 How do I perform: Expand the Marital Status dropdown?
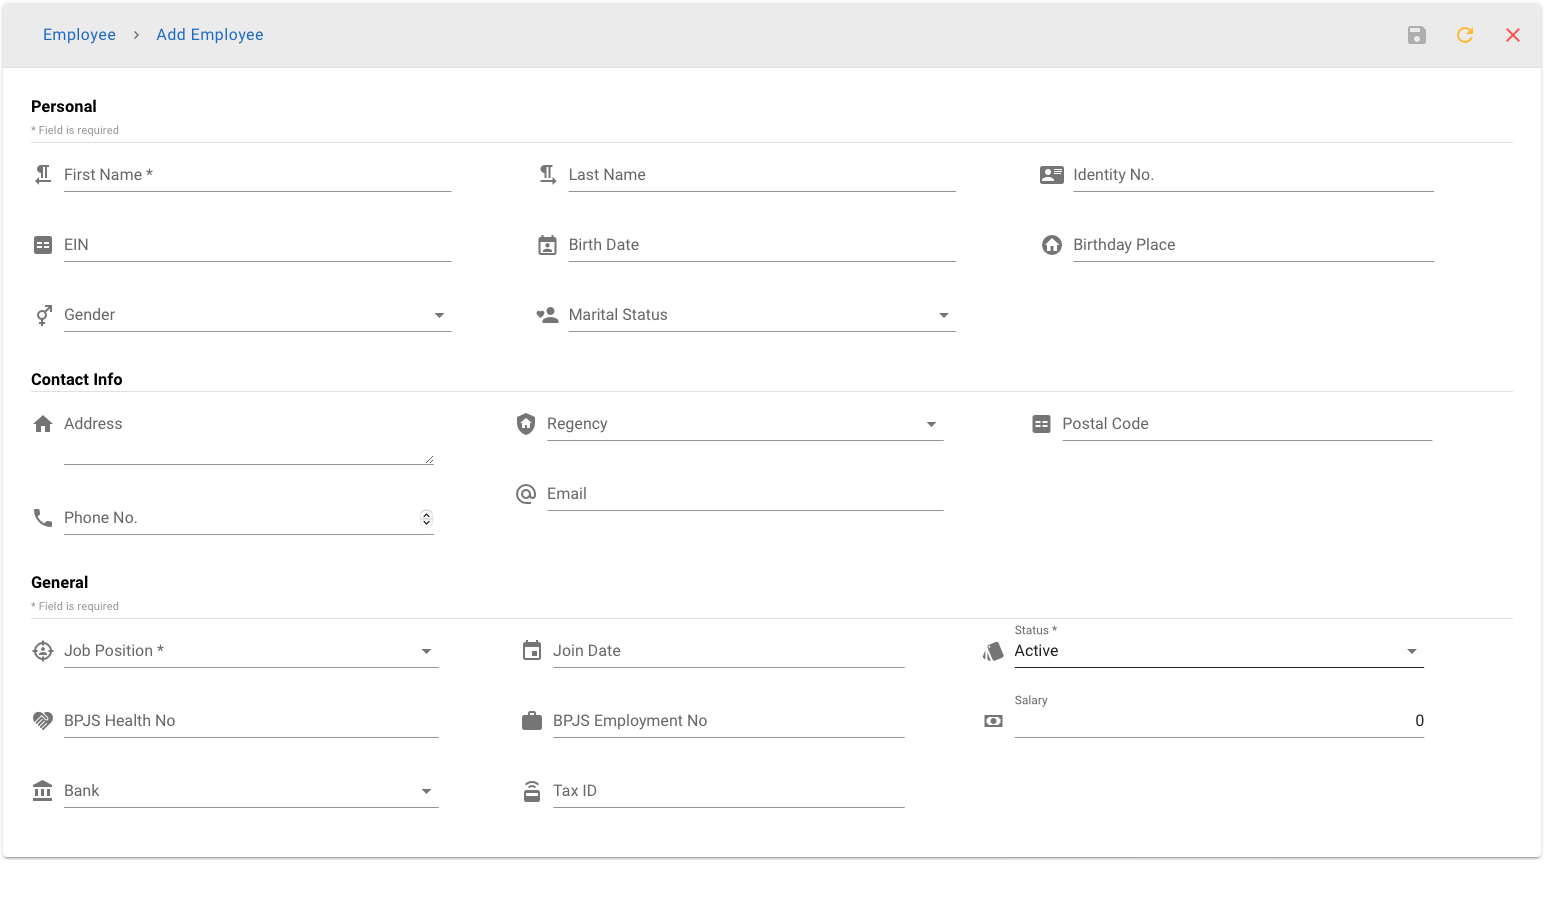tap(761, 315)
